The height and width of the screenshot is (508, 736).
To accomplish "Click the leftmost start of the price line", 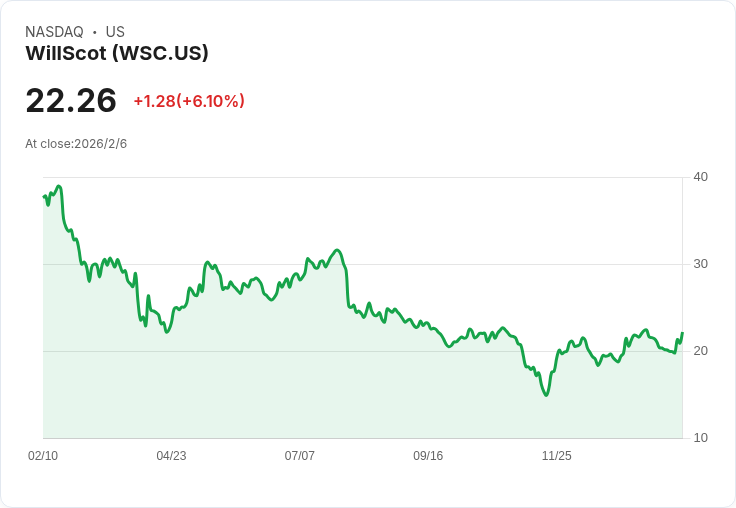I will [44, 196].
